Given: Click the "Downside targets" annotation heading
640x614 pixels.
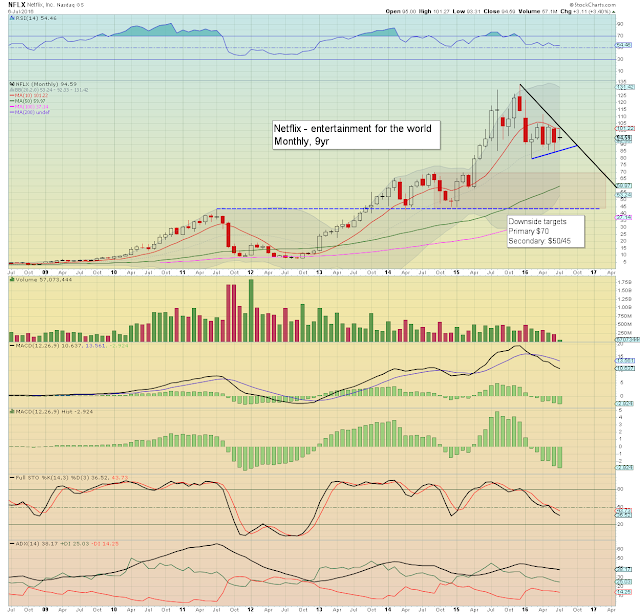Looking at the screenshot, I should click(x=537, y=221).
